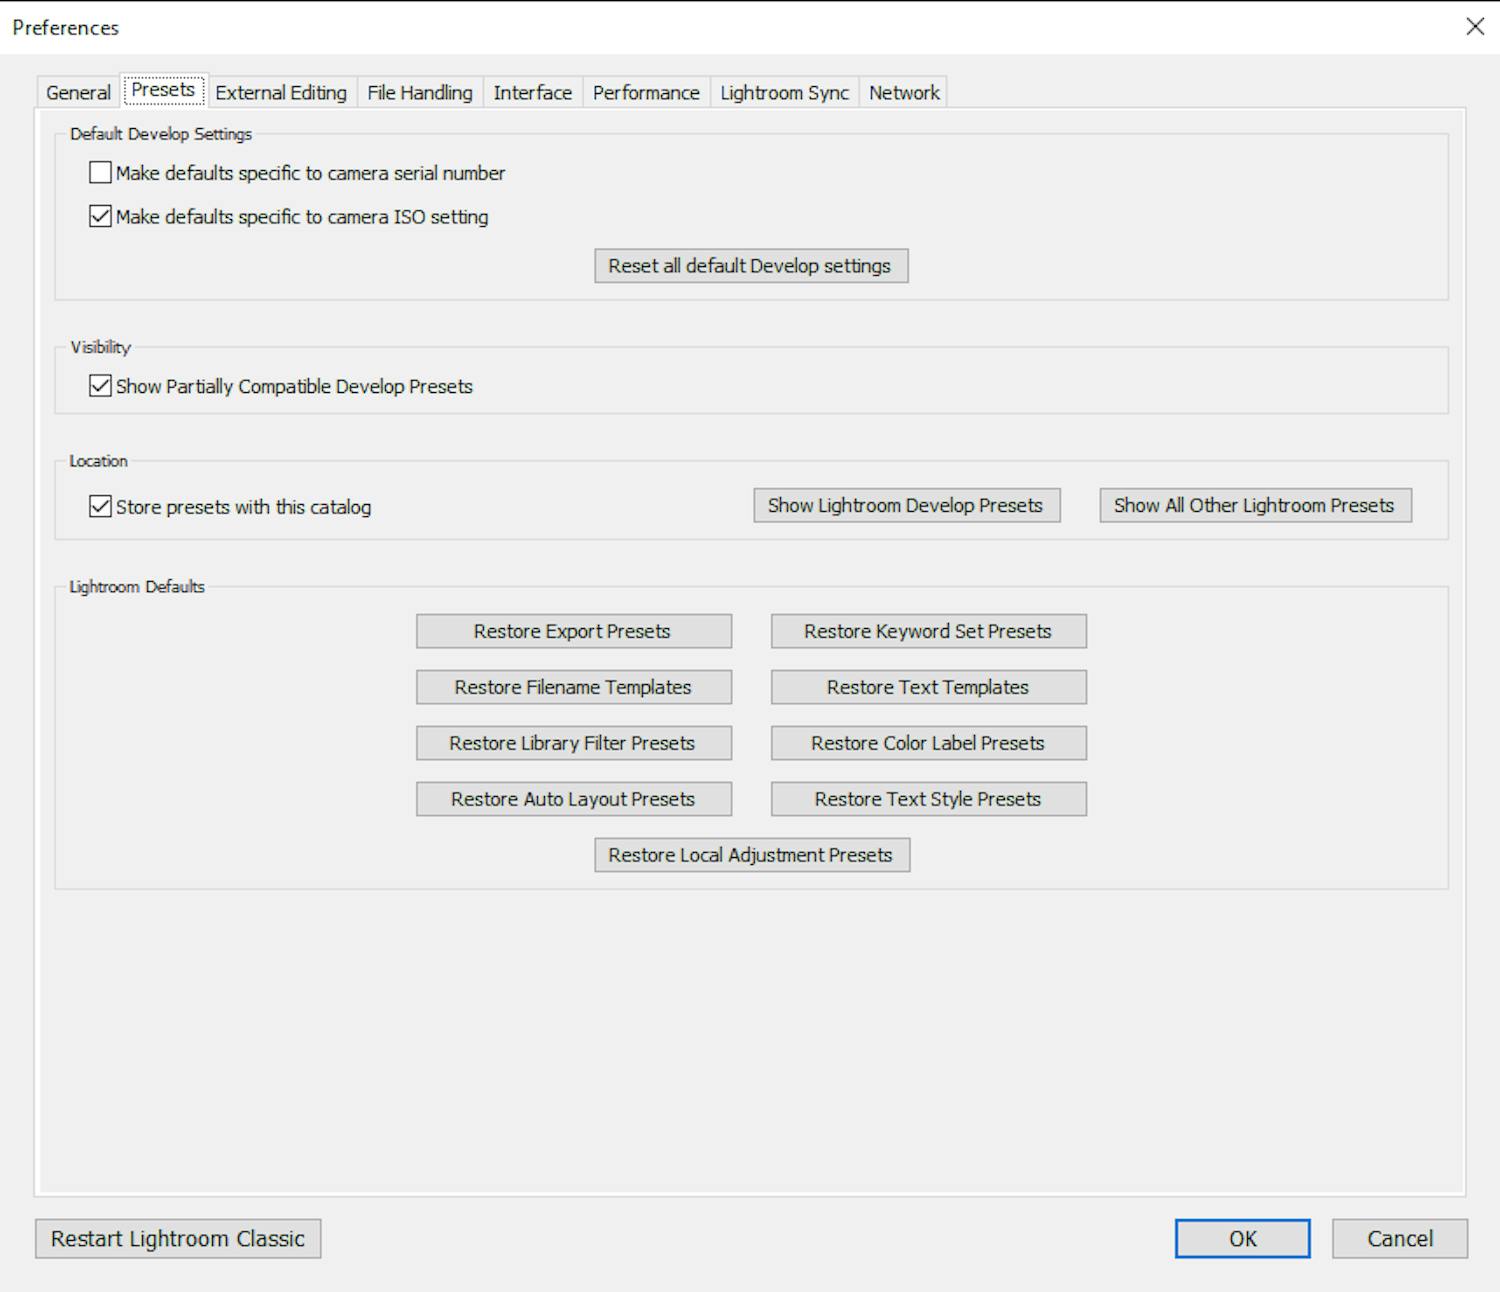Uncheck Store presets with this catalog
The width and height of the screenshot is (1500, 1292).
click(x=100, y=507)
